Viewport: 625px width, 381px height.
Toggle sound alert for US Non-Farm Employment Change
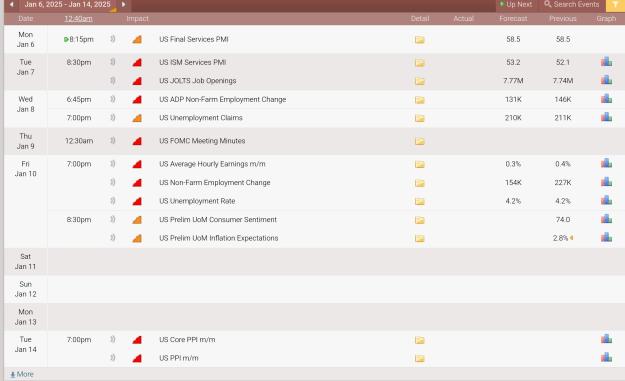113,182
